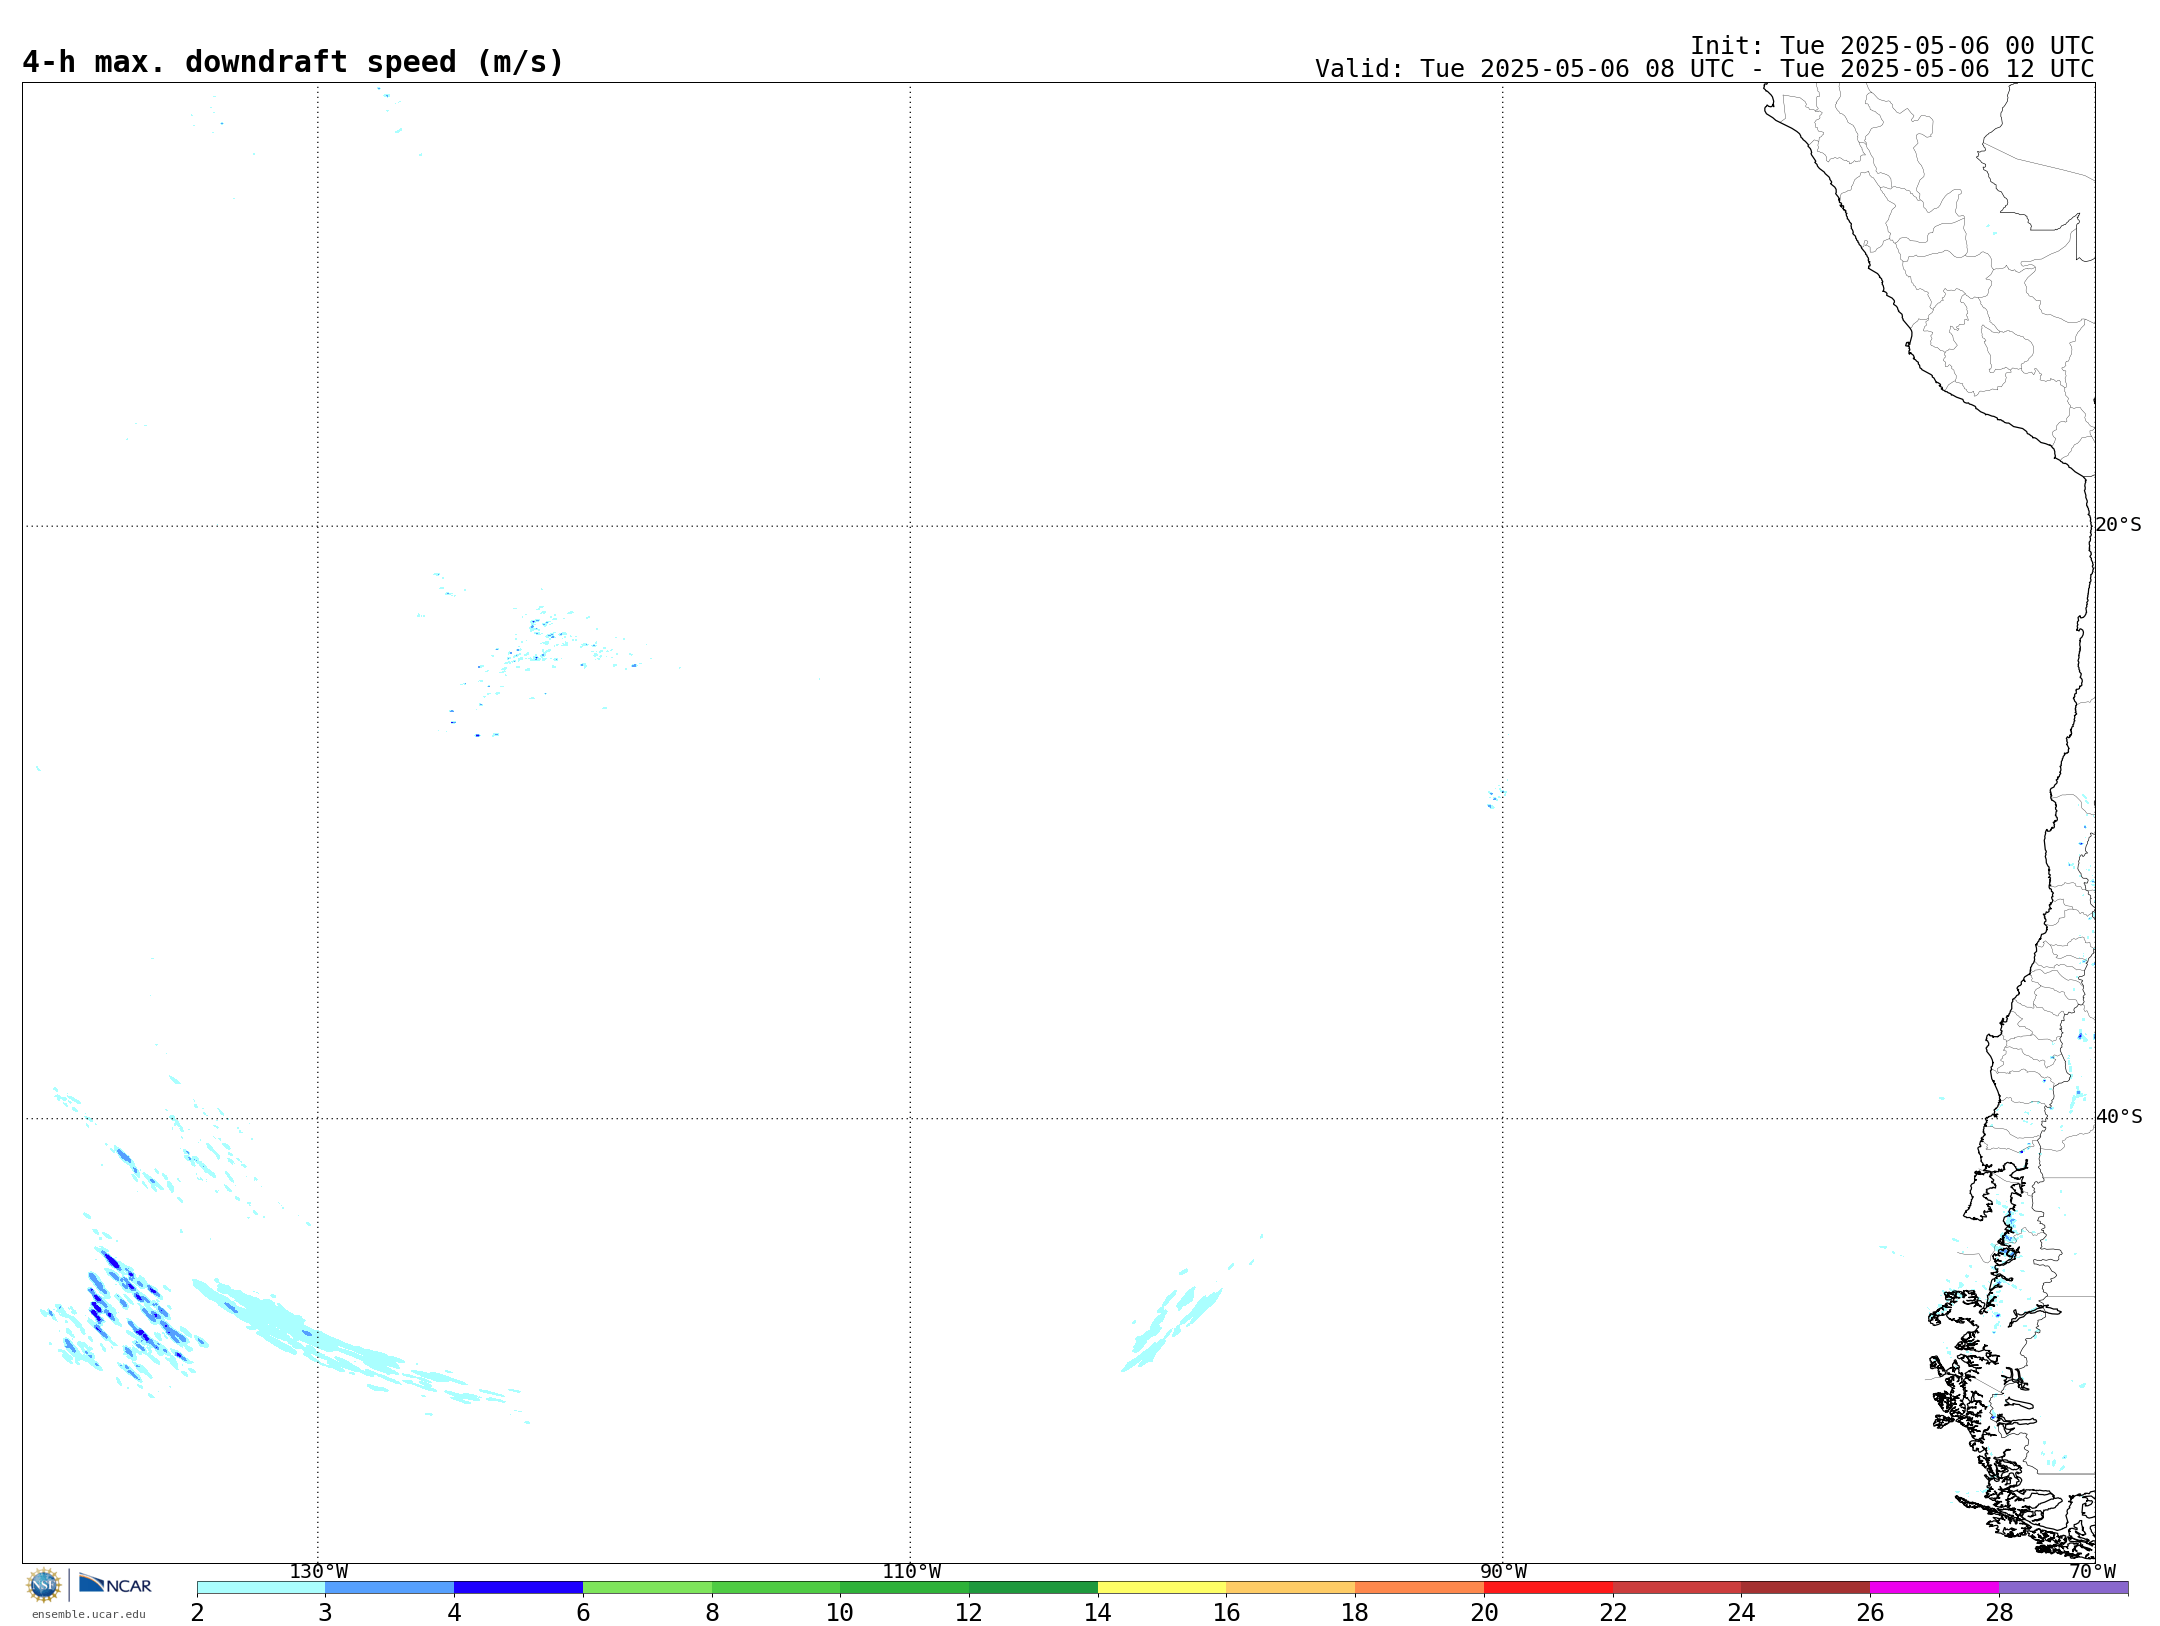This screenshot has width=2160, height=1626.
Task: Click the dark green 12–14 colorbar segment
Action: click(1033, 1588)
